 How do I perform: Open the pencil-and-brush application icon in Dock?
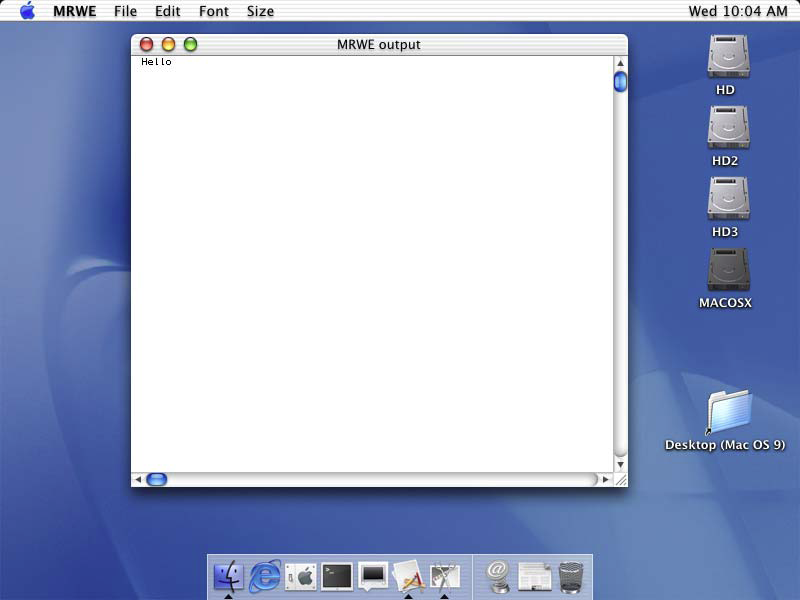[409, 577]
